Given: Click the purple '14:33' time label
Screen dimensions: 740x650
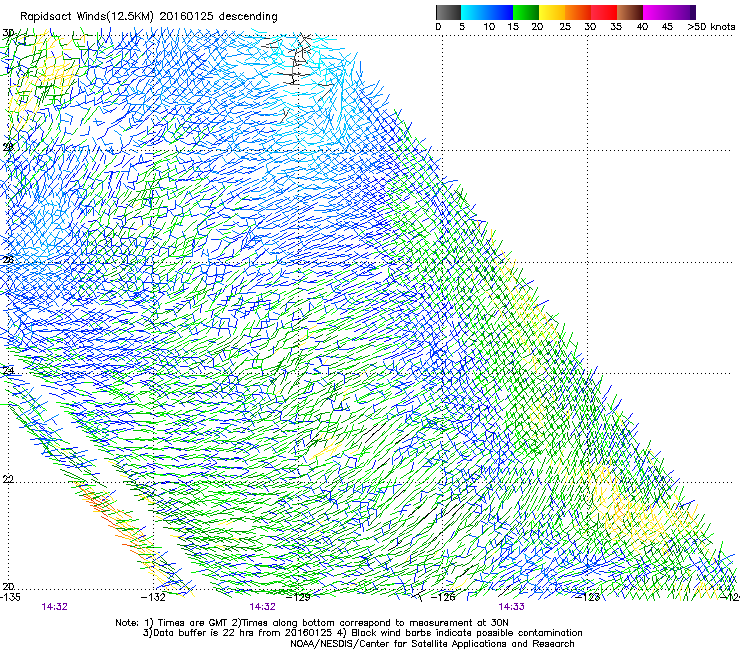Looking at the screenshot, I should click(x=512, y=607).
